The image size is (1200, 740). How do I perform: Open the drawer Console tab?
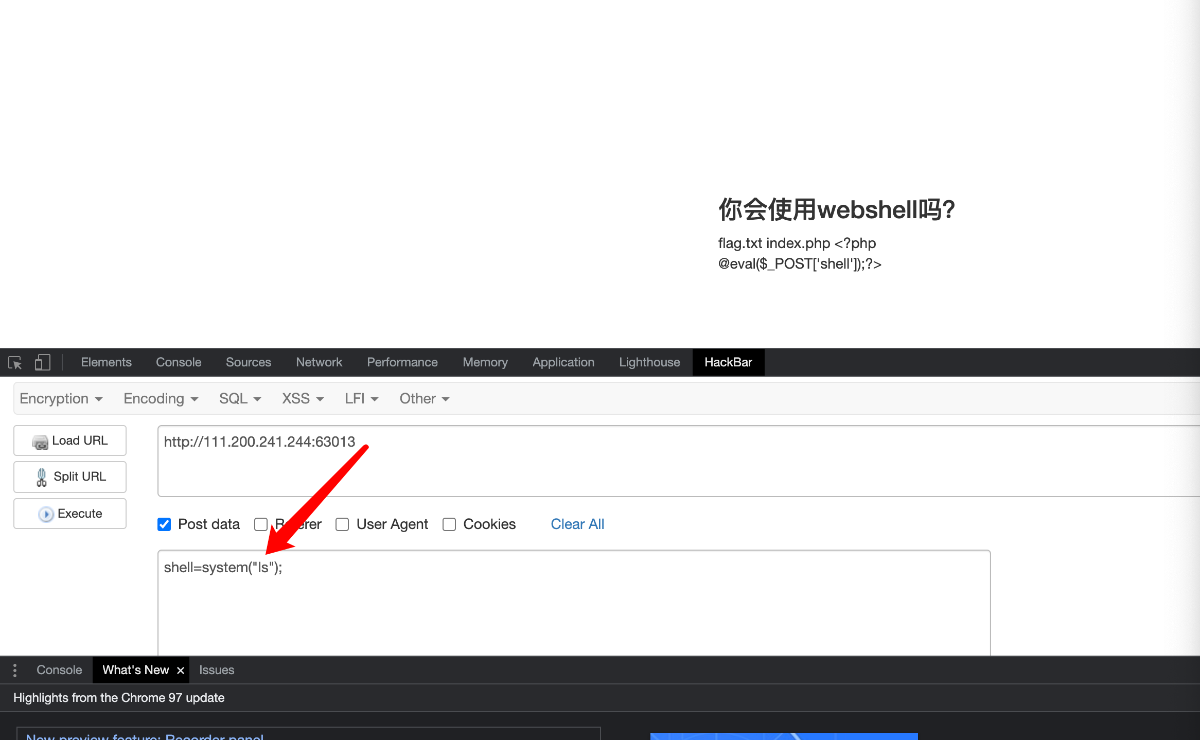point(59,670)
